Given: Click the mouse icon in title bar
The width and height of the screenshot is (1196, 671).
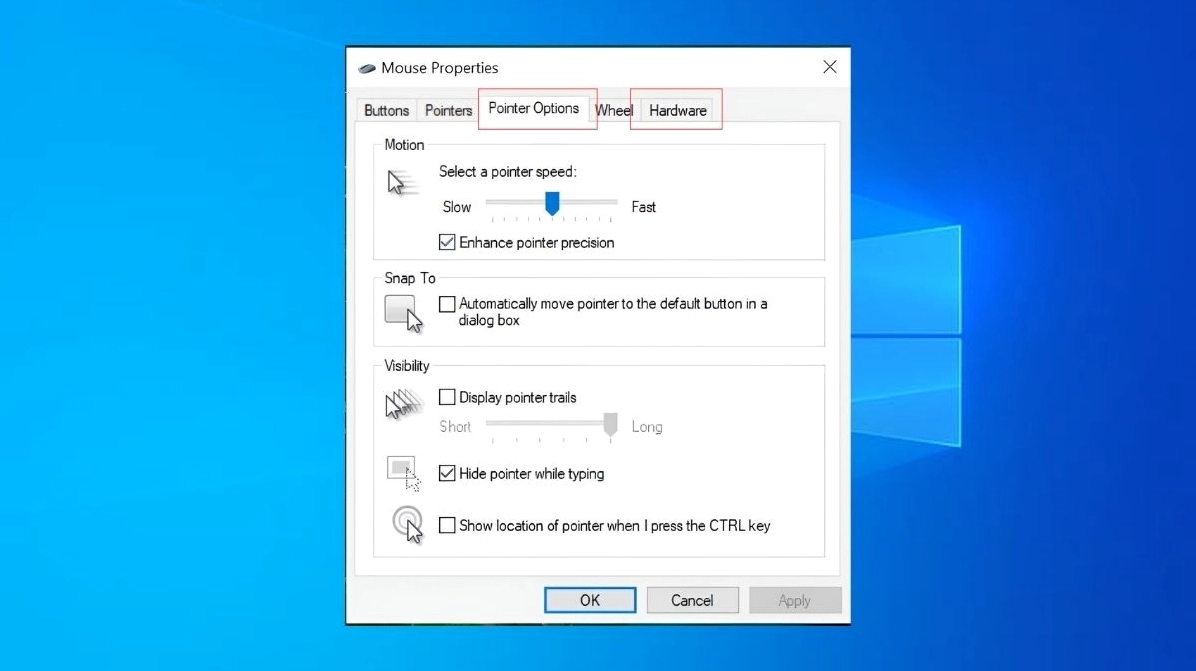Looking at the screenshot, I should coord(367,68).
